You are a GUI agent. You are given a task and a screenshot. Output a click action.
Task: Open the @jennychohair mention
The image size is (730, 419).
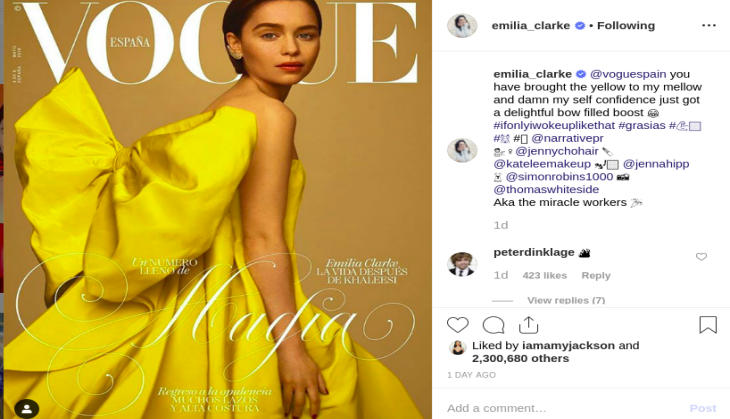click(557, 151)
